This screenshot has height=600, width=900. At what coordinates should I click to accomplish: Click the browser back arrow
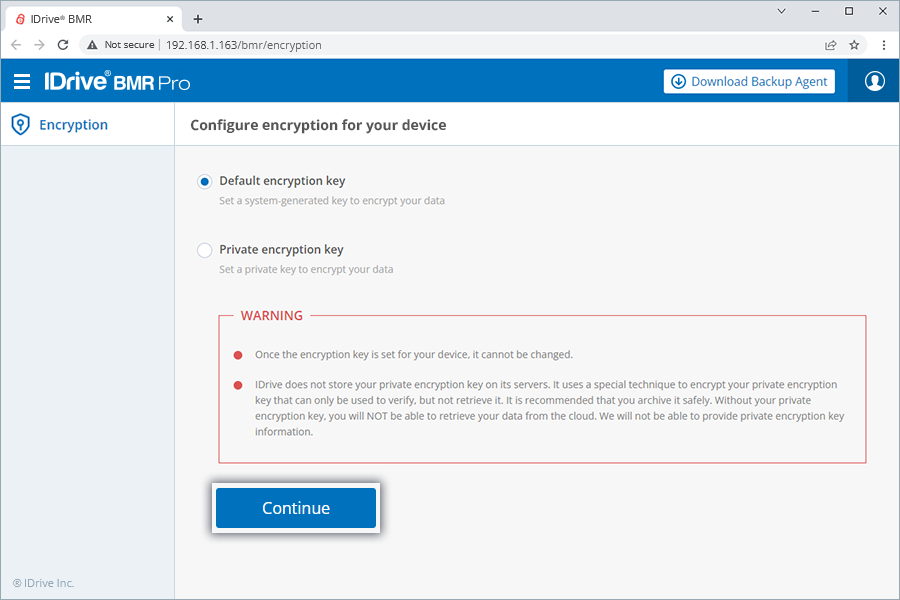tap(16, 44)
